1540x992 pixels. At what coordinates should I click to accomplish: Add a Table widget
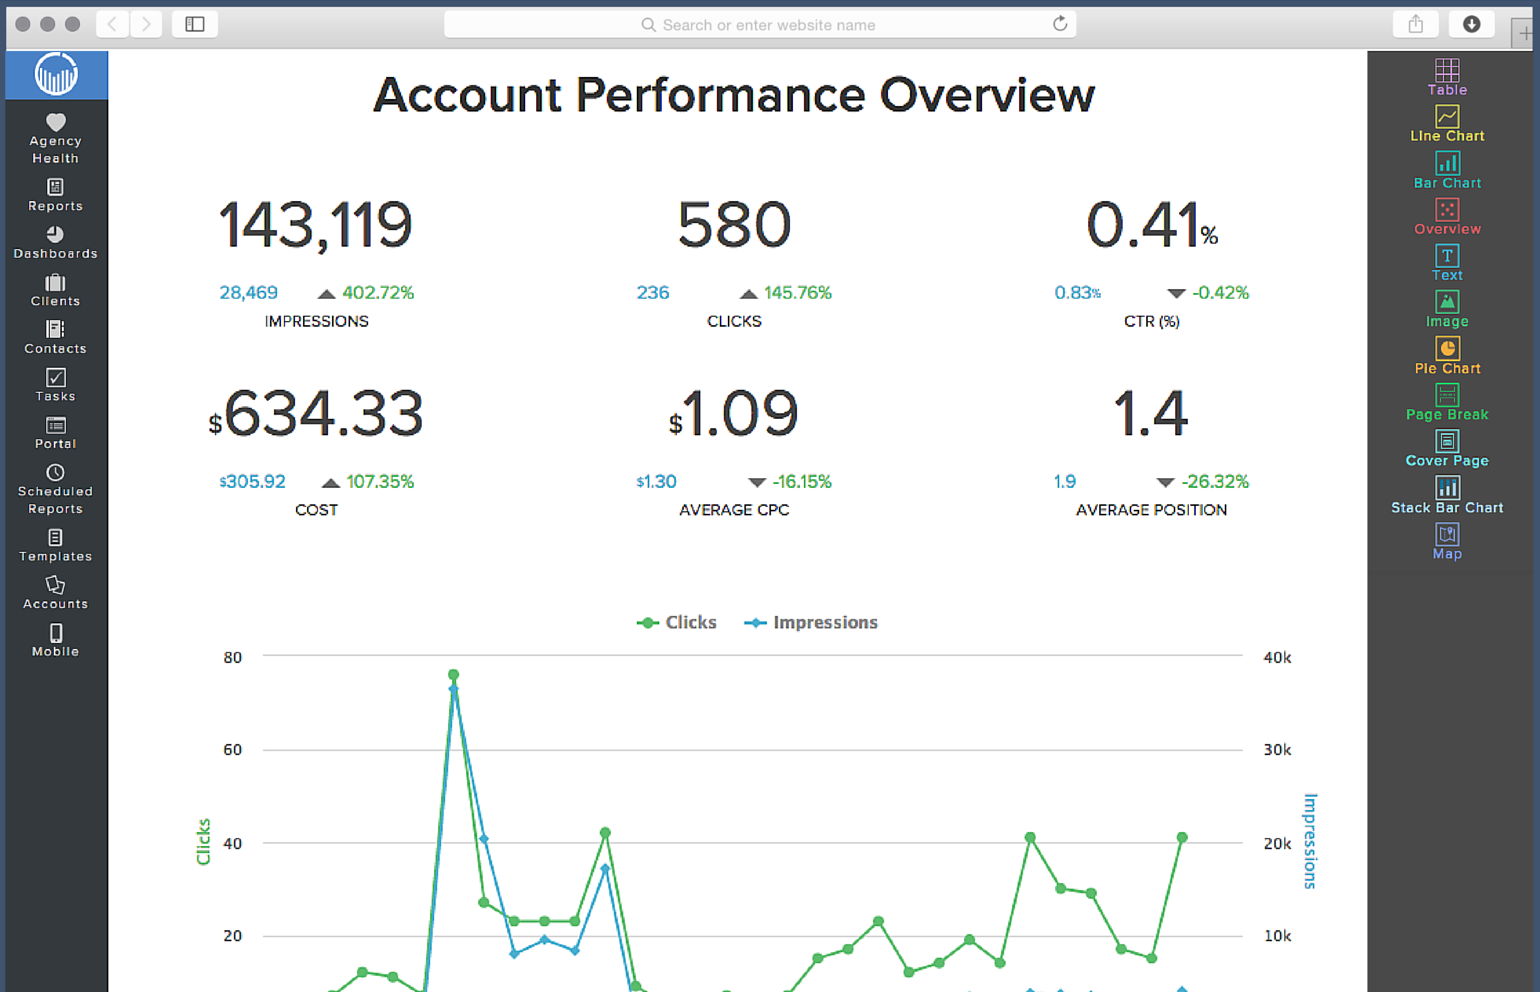pos(1446,76)
